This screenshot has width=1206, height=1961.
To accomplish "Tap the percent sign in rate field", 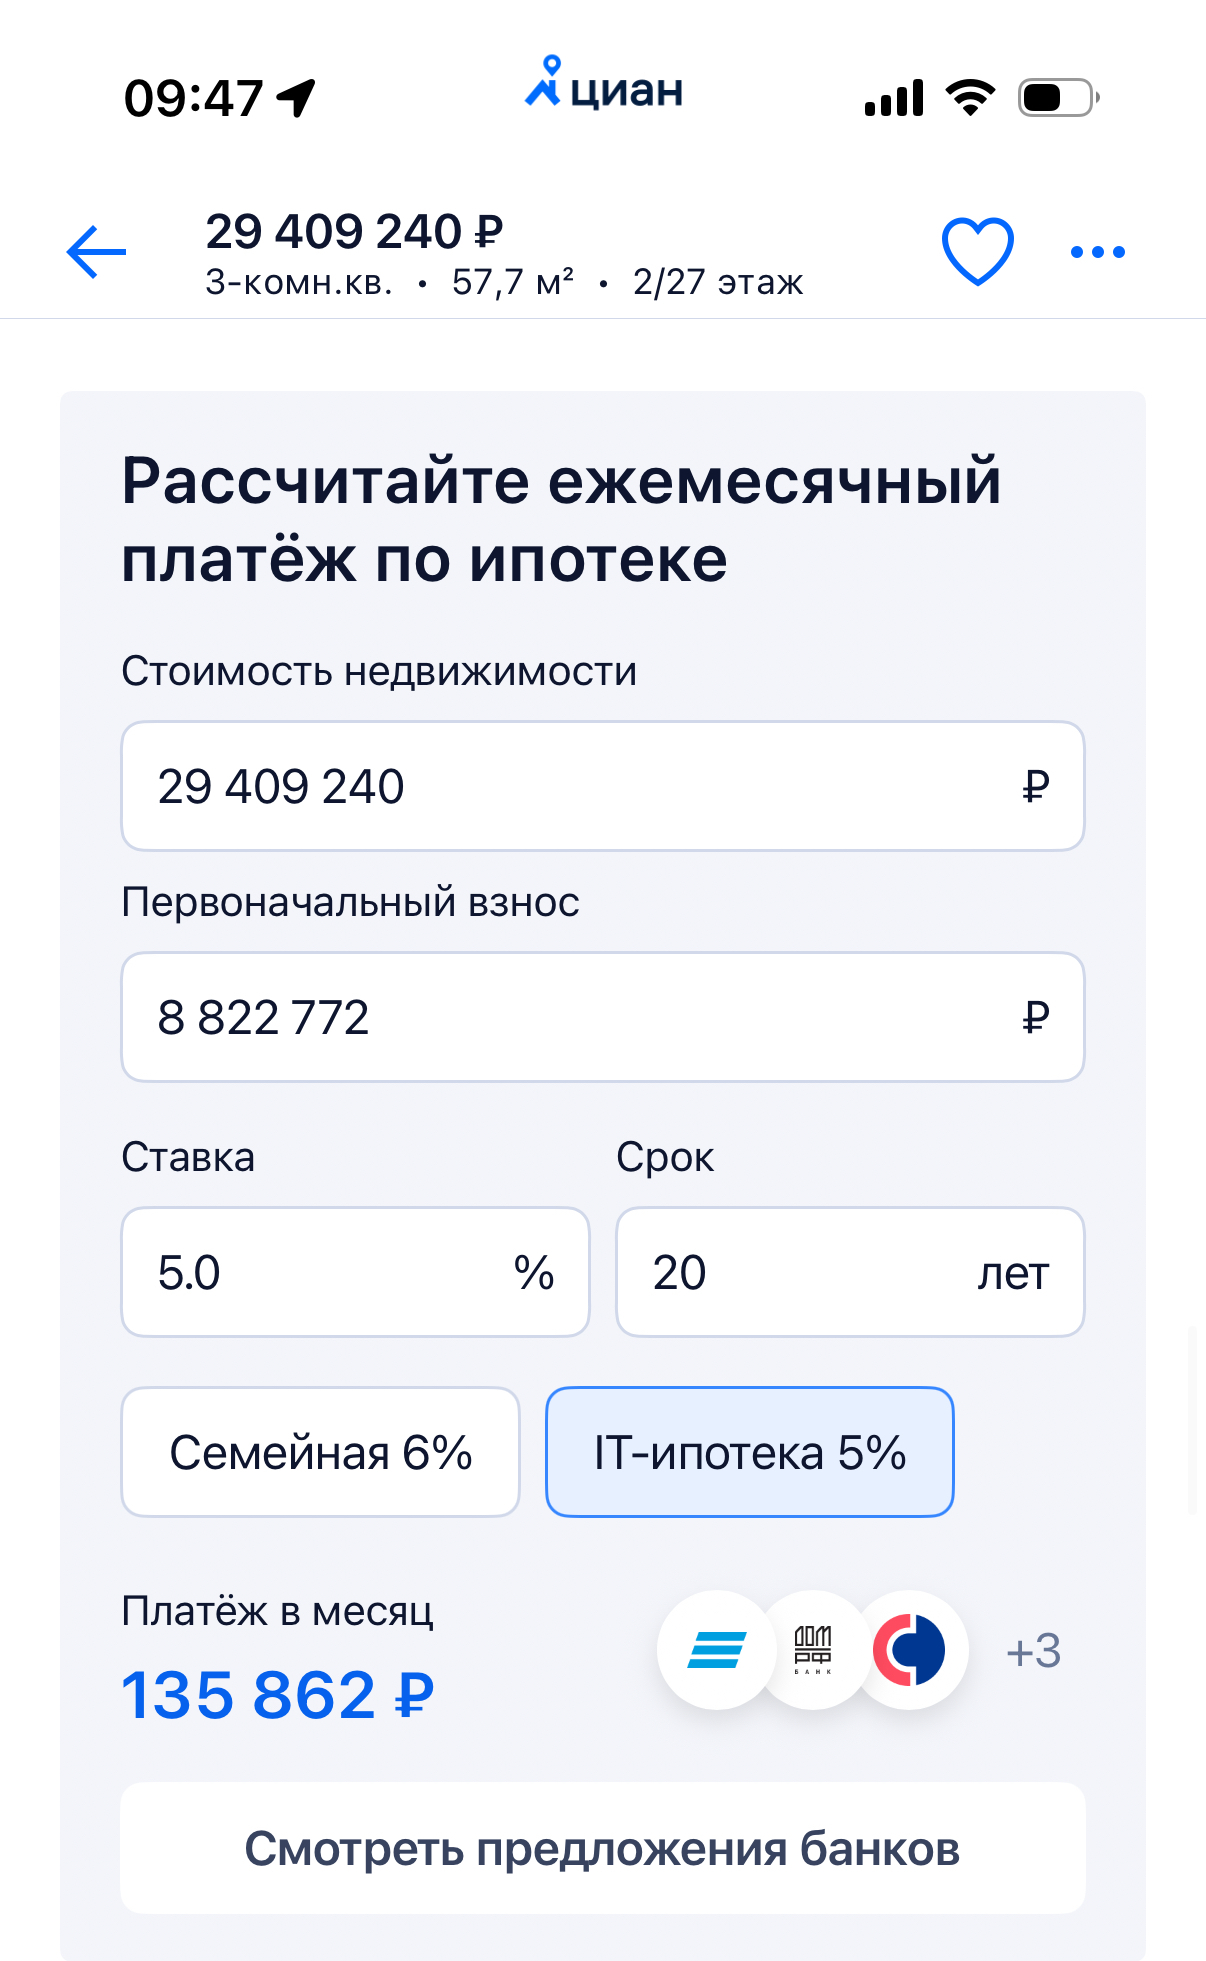I will (534, 1273).
